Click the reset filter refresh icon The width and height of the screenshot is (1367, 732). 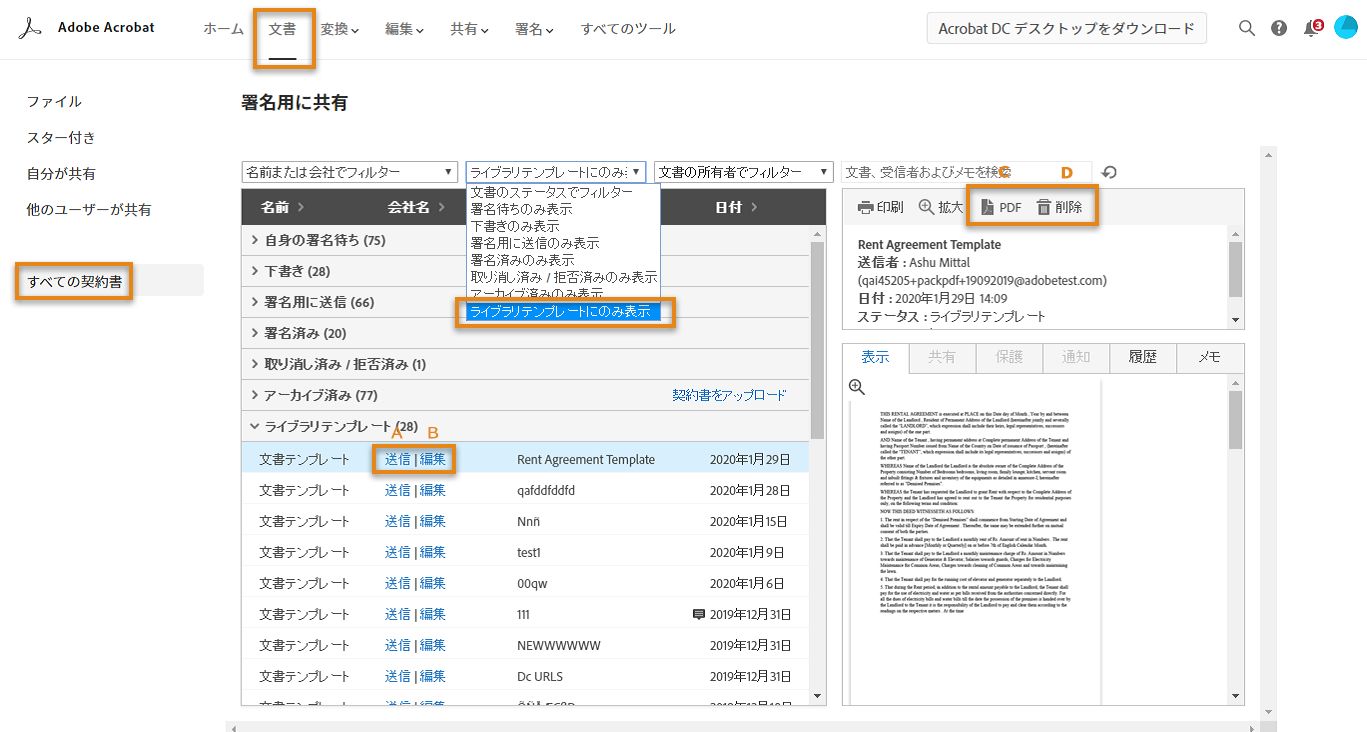click(1109, 172)
